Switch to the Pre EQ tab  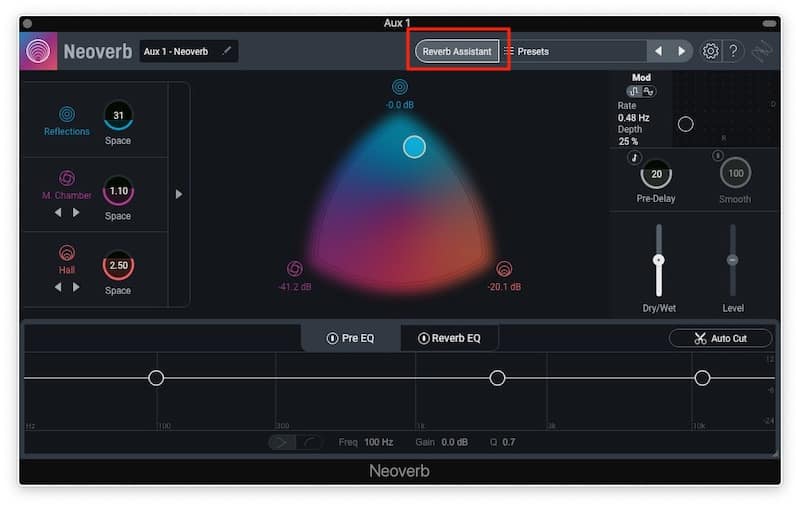351,338
